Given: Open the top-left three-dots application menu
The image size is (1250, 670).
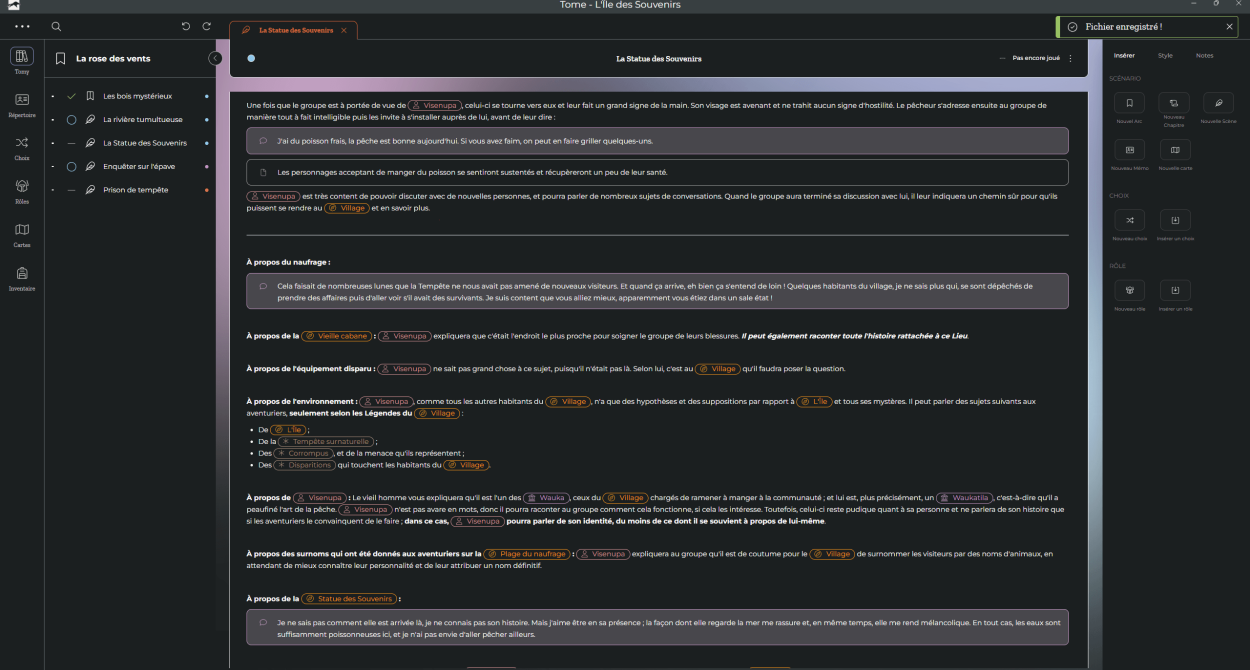Looking at the screenshot, I should 22,26.
